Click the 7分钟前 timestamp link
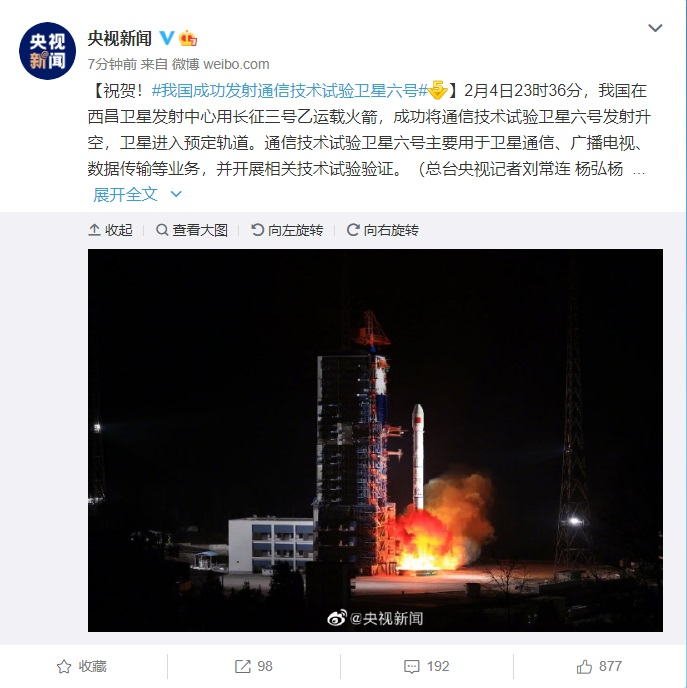The image size is (687, 688). [112, 64]
